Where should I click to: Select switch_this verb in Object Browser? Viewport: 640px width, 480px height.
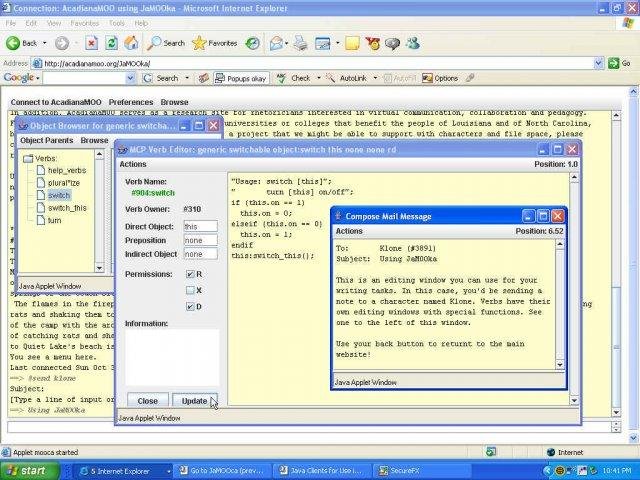coord(67,208)
